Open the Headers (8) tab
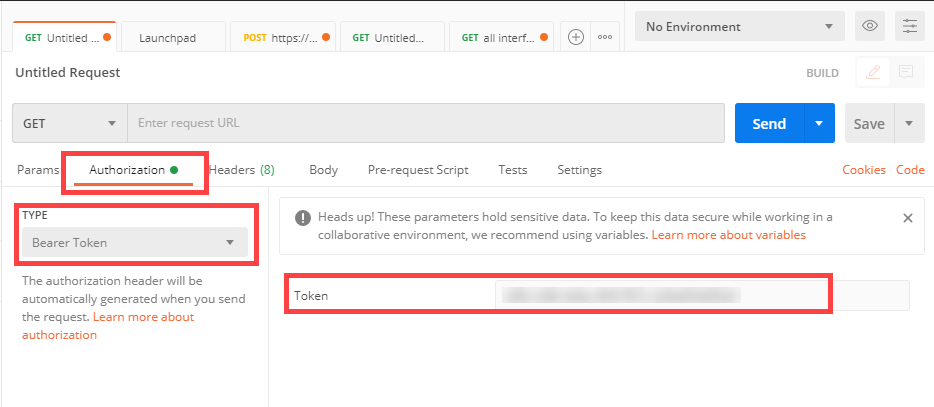Viewport: 934px width, 407px height. click(x=241, y=170)
